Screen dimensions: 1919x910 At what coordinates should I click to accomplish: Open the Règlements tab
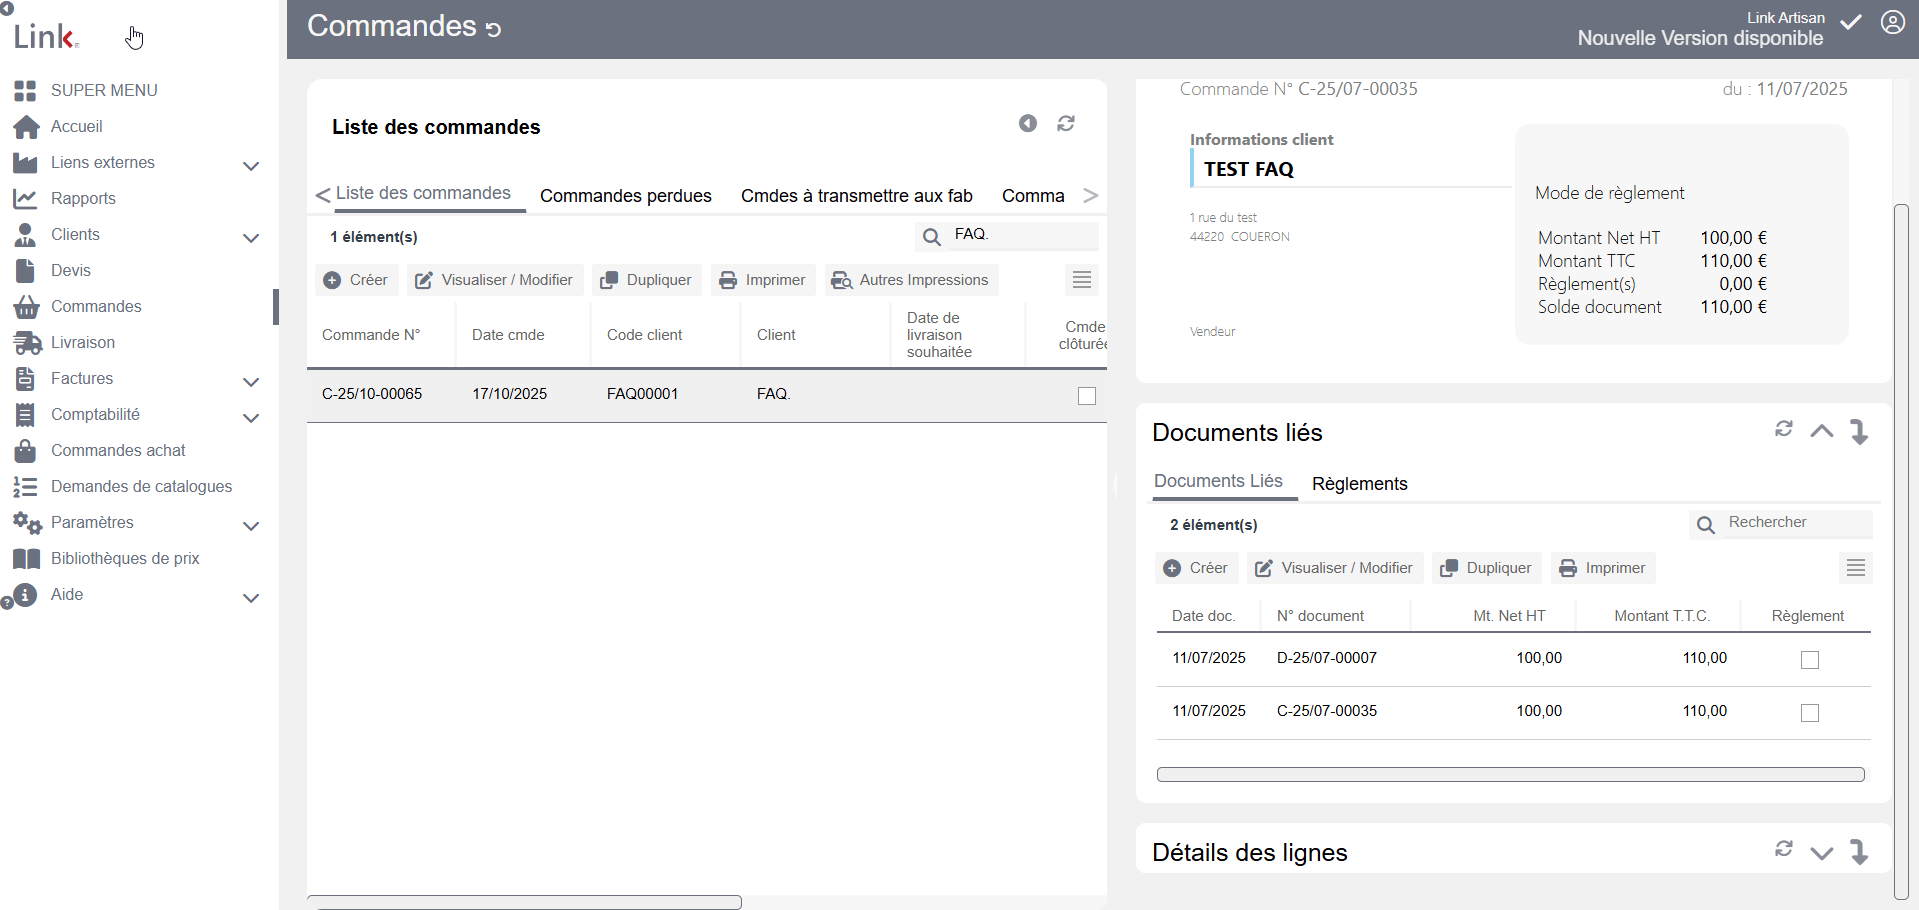(x=1360, y=484)
